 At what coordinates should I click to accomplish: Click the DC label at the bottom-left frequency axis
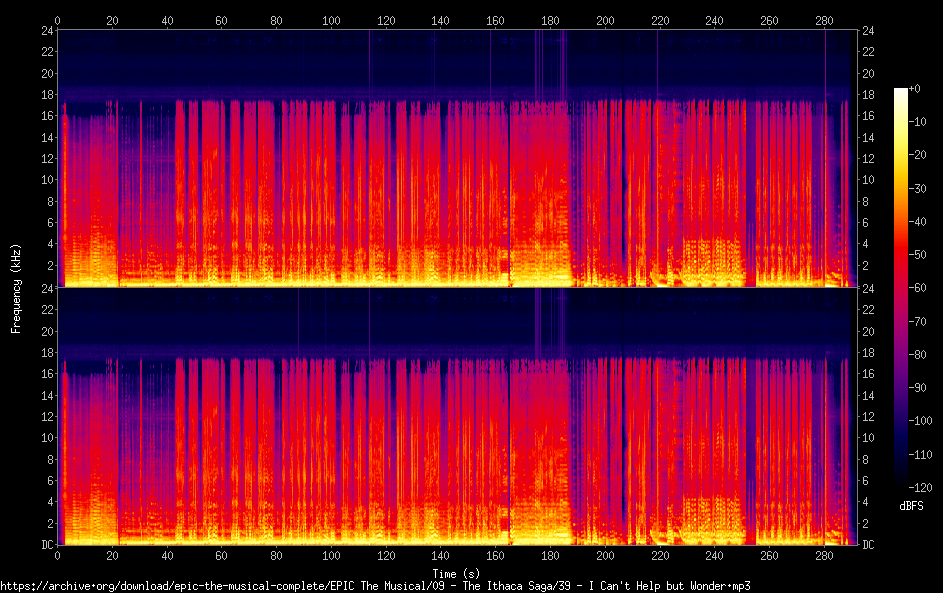point(46,545)
